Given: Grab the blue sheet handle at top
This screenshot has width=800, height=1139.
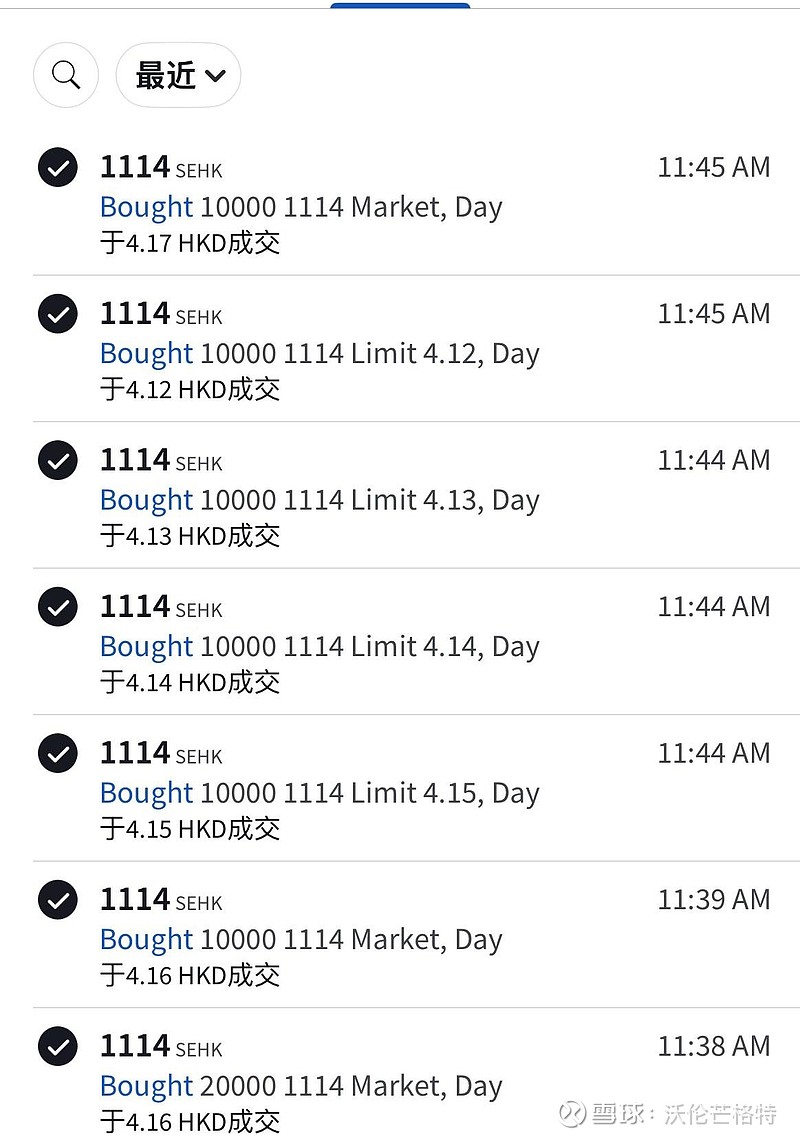Looking at the screenshot, I should tap(400, 5).
